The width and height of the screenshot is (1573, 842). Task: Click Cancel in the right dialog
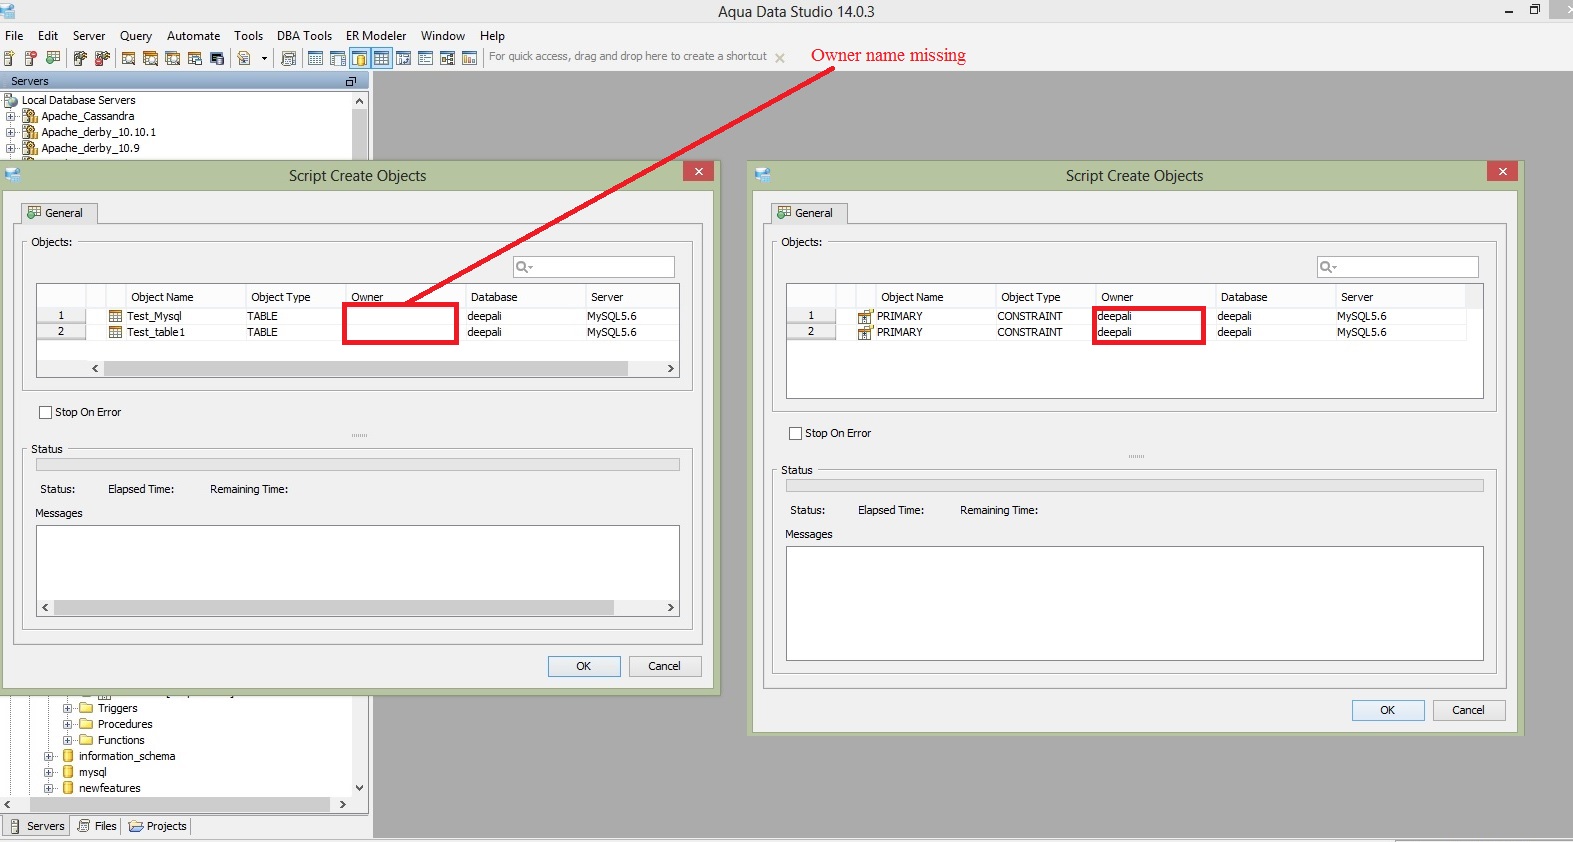pyautogui.click(x=1469, y=710)
